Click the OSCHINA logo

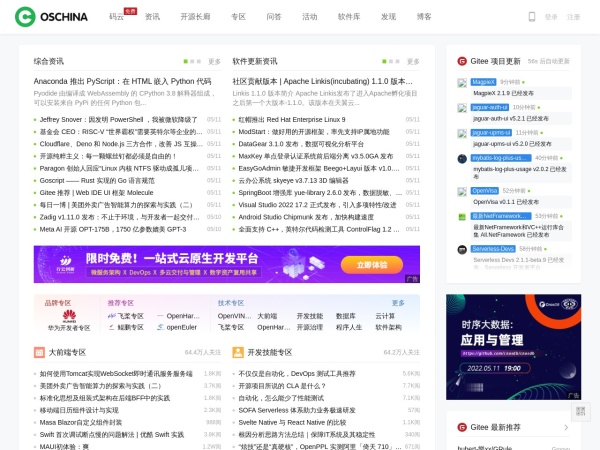coord(50,16)
